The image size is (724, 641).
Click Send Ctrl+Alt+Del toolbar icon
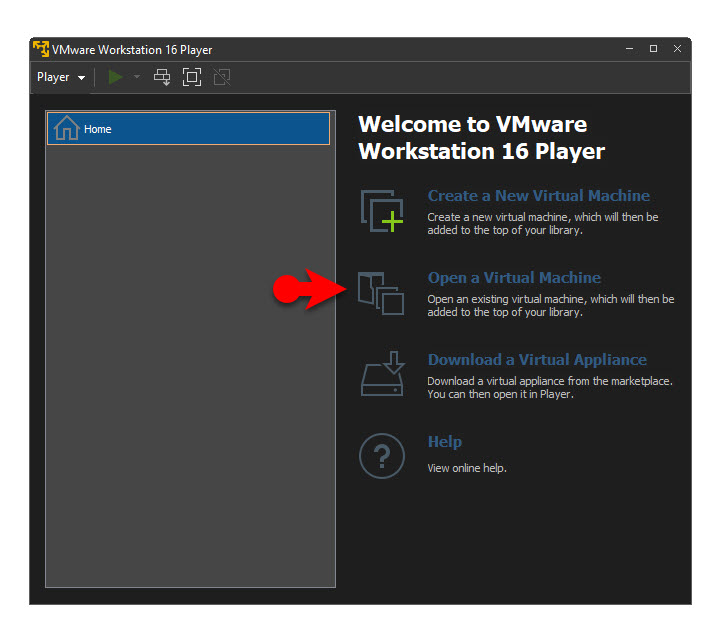coord(162,77)
